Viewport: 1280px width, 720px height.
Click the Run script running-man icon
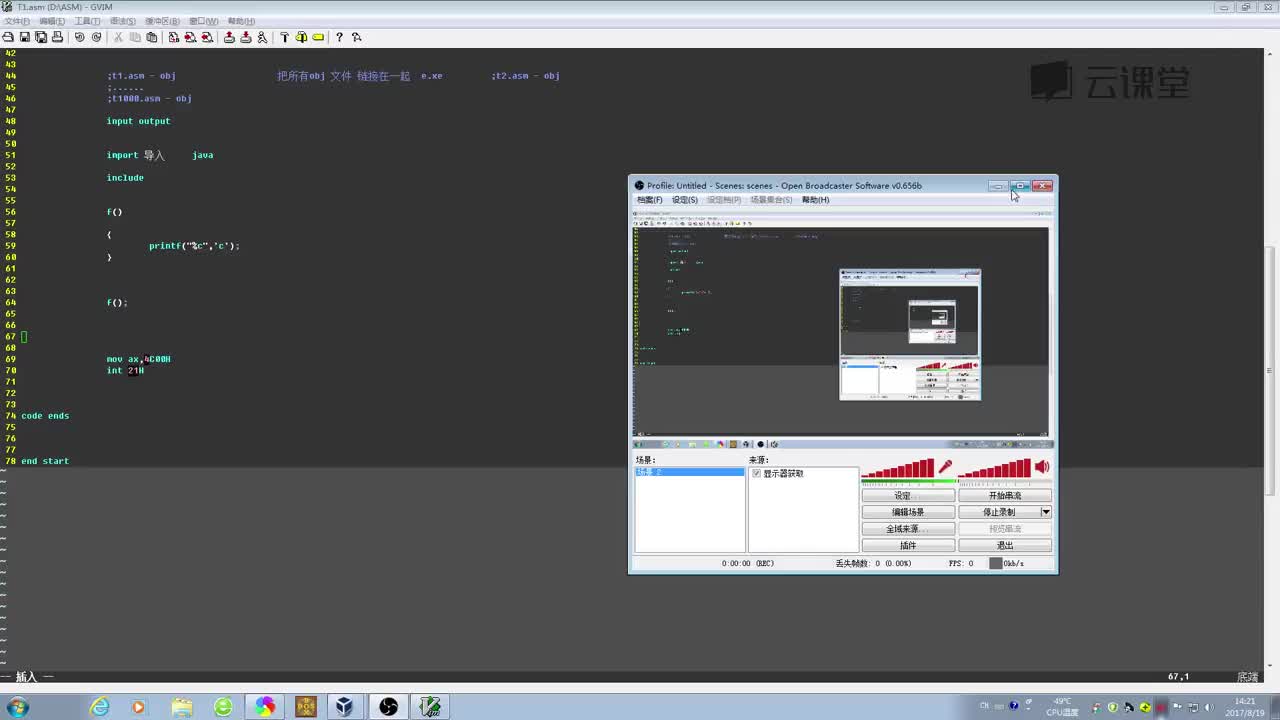point(262,37)
